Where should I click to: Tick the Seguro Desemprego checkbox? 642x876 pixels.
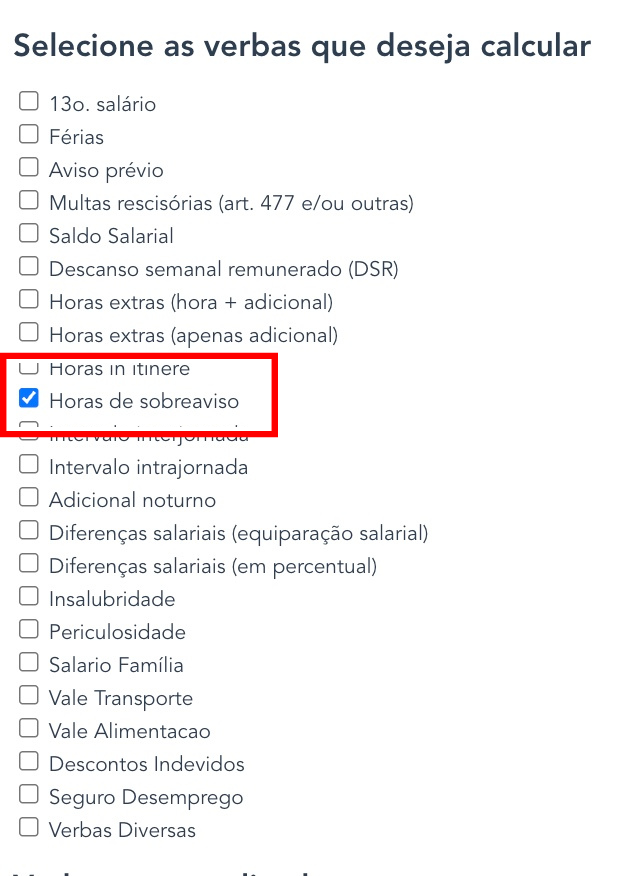click(x=29, y=794)
